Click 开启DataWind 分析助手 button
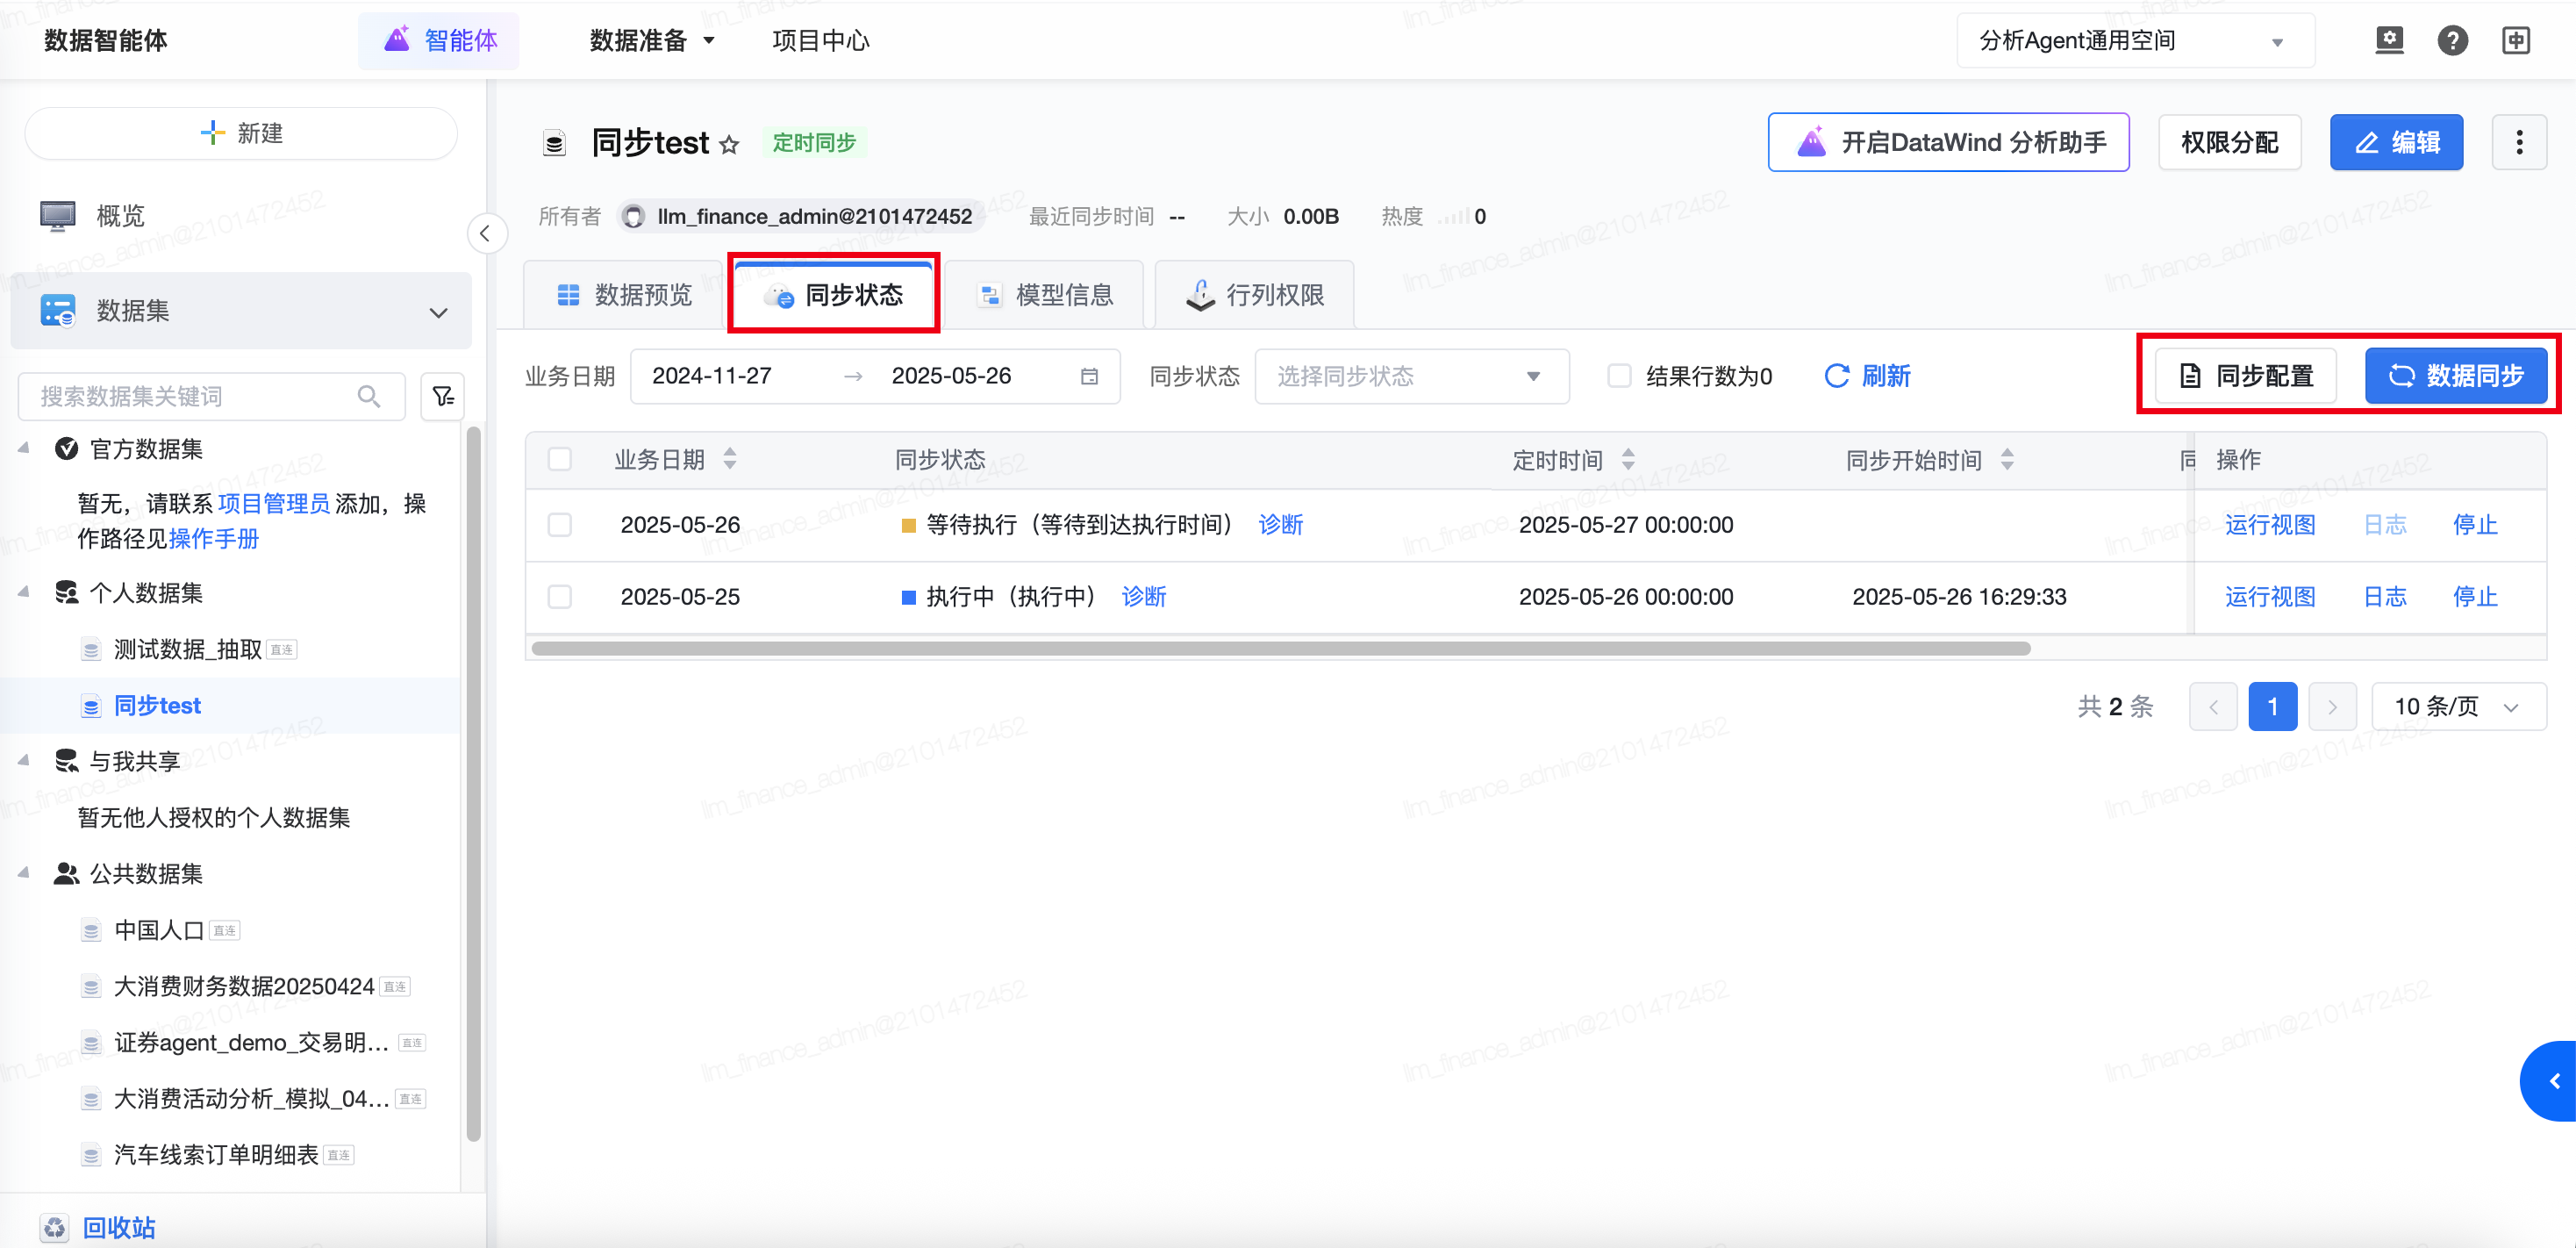Image resolution: width=2576 pixels, height=1248 pixels. tap(1948, 143)
